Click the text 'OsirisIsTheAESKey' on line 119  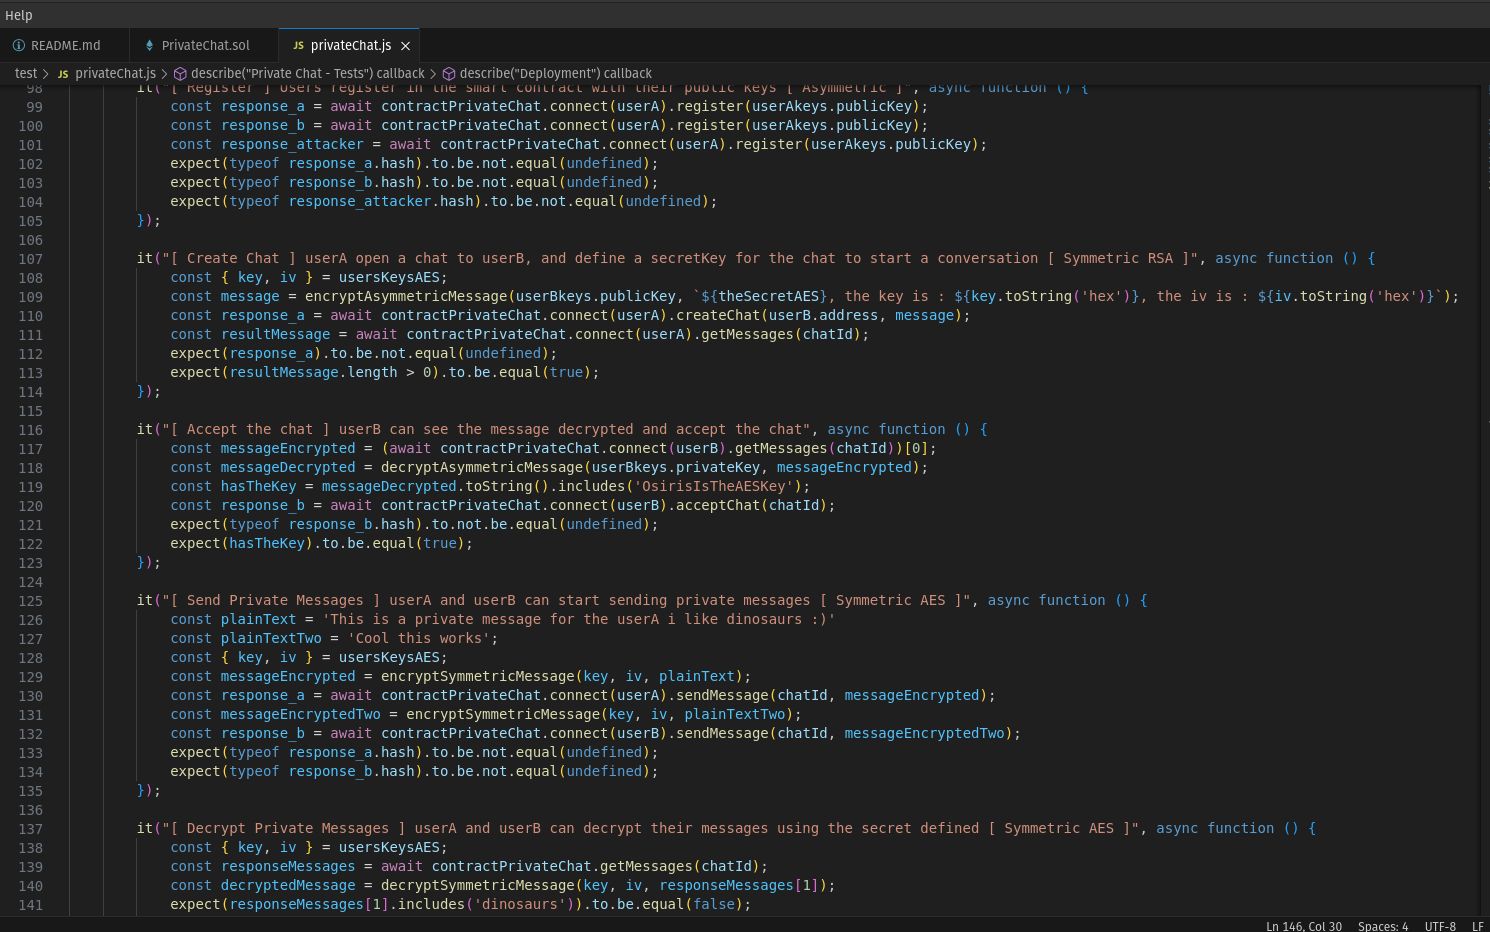(x=713, y=486)
